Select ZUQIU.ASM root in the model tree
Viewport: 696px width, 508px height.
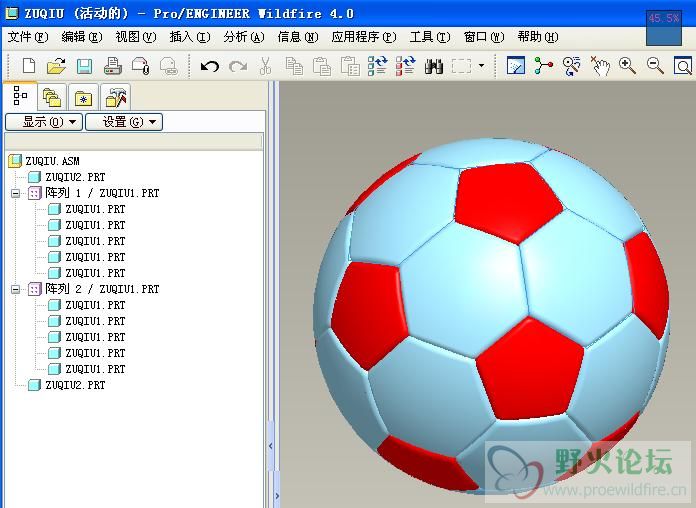[44, 161]
